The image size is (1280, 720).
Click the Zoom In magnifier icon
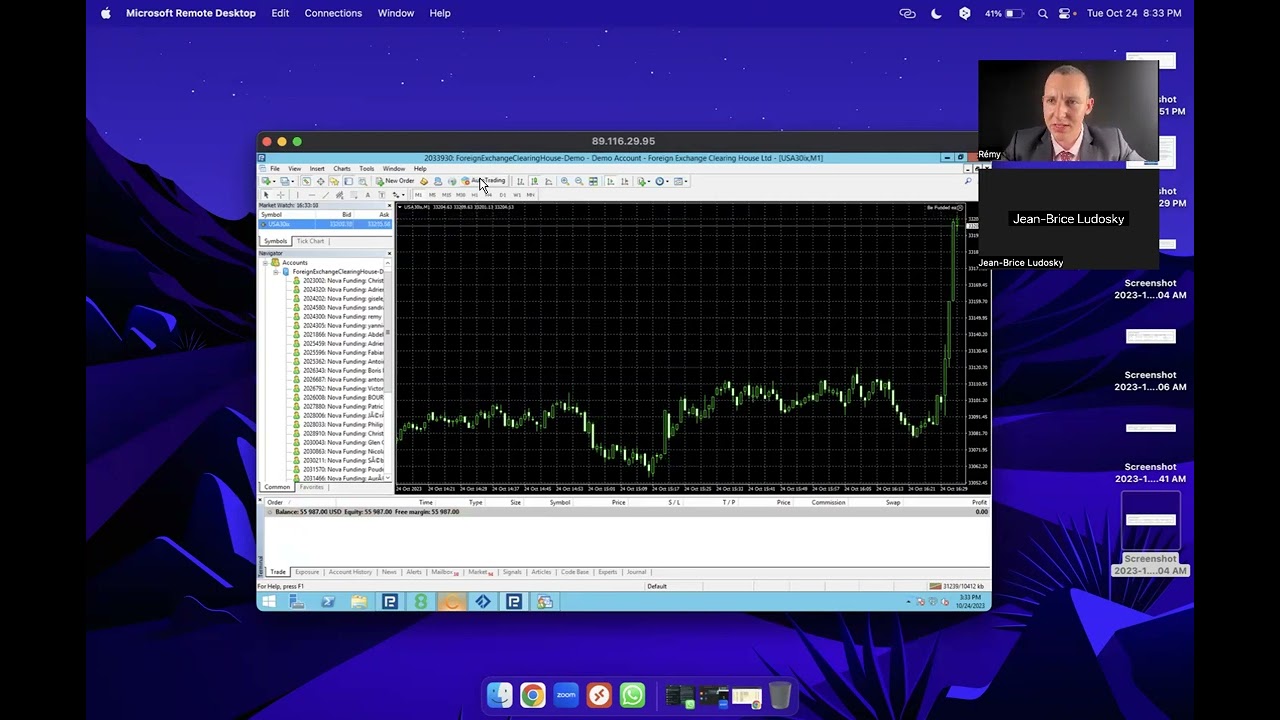coord(565,181)
